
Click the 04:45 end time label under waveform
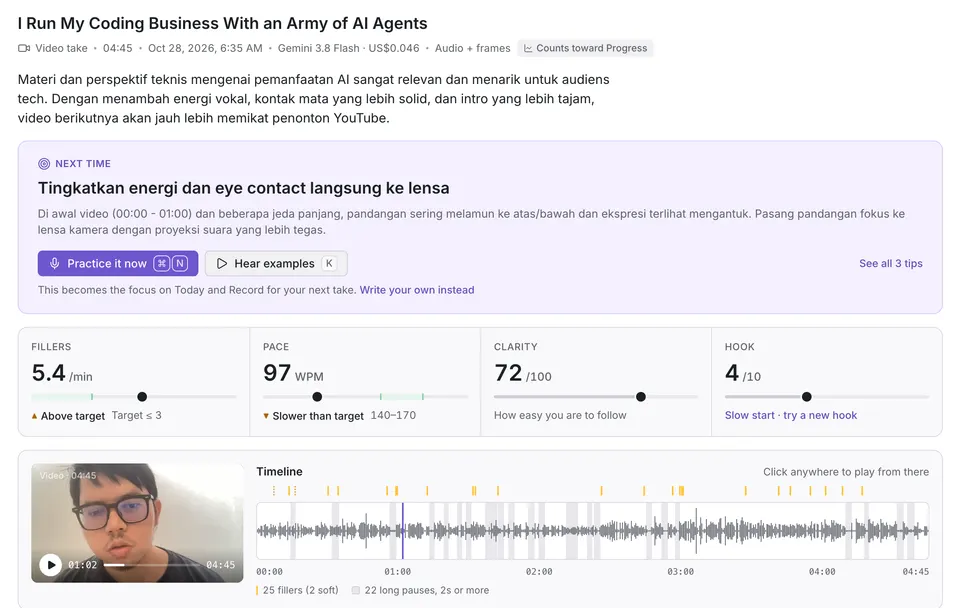[x=915, y=571]
